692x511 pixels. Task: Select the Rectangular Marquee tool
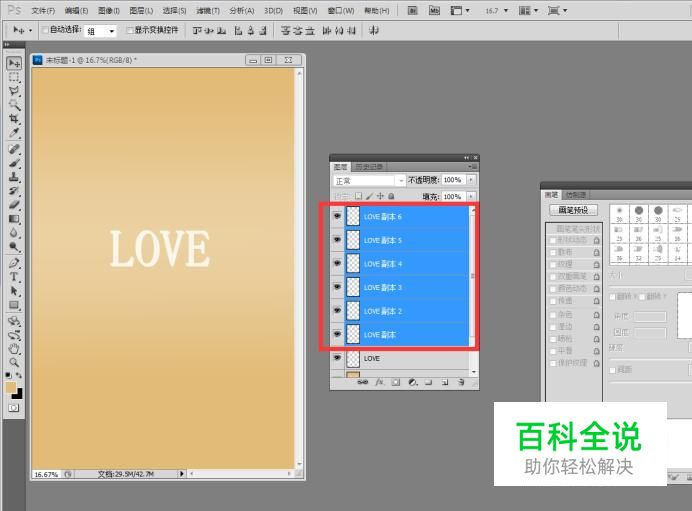(14, 78)
